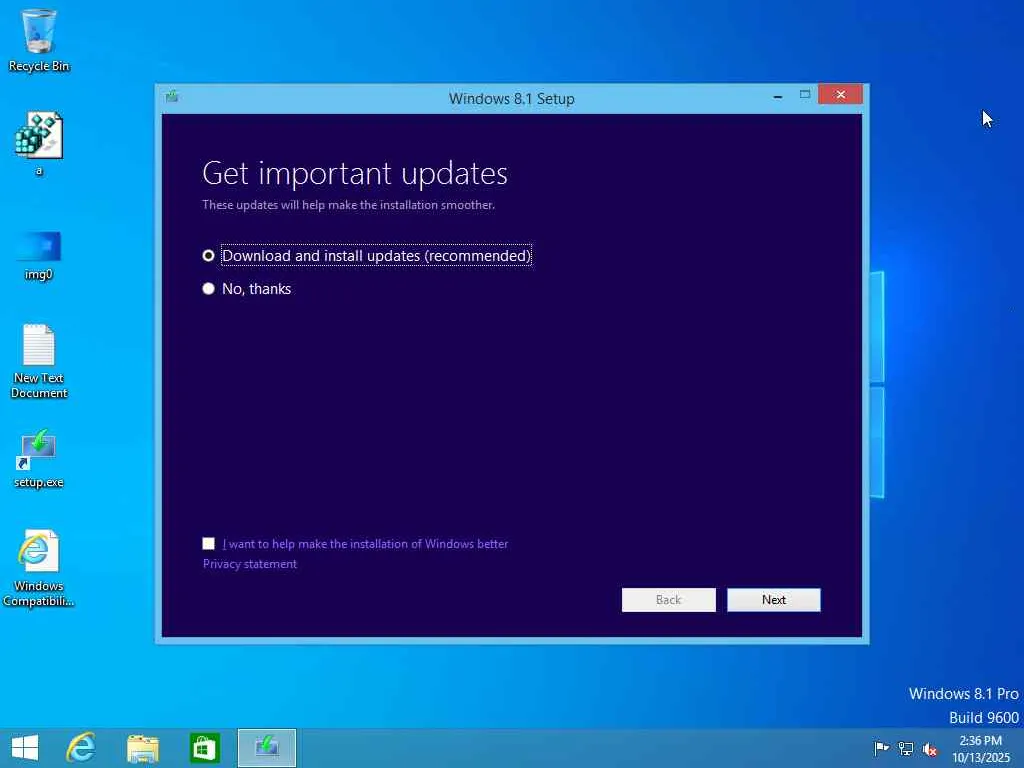Click the network icon in system tray
This screenshot has width=1024, height=768.
click(906, 748)
